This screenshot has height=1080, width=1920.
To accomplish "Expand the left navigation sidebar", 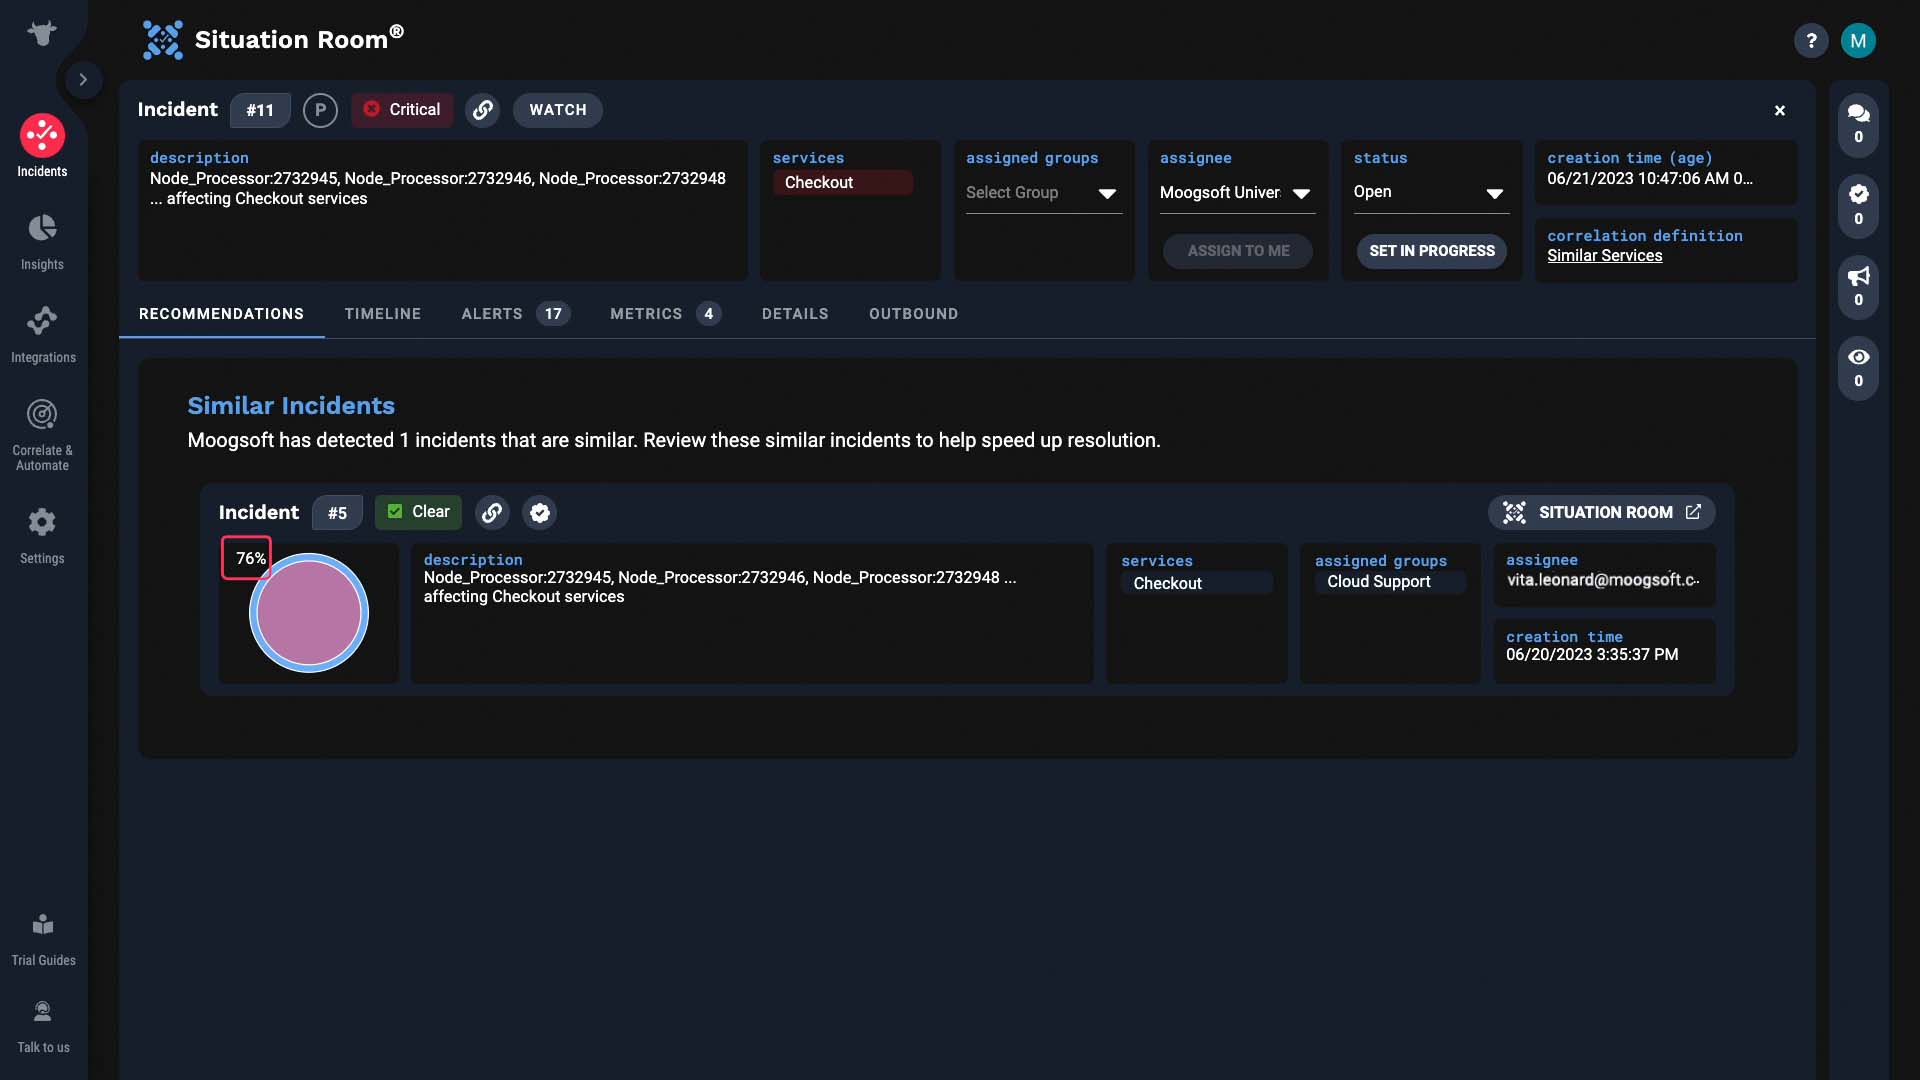I will [x=83, y=80].
